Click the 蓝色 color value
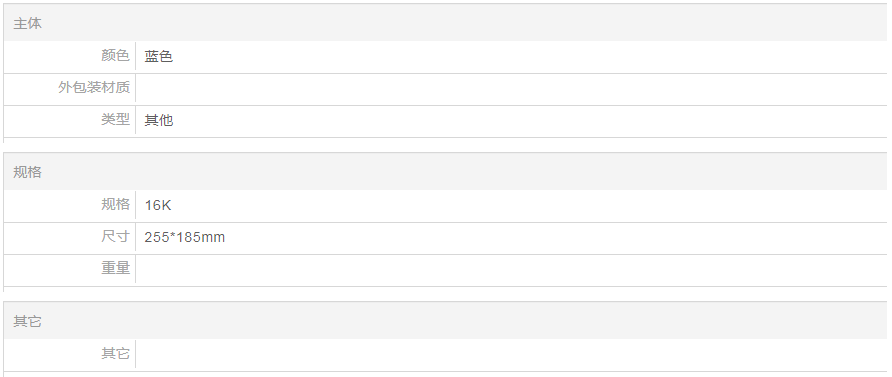The width and height of the screenshot is (892, 377). (159, 56)
